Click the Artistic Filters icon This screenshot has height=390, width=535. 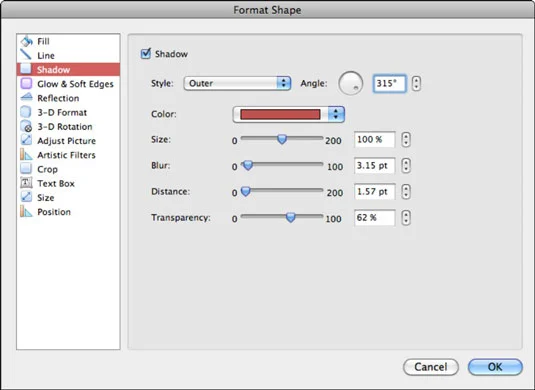26,155
